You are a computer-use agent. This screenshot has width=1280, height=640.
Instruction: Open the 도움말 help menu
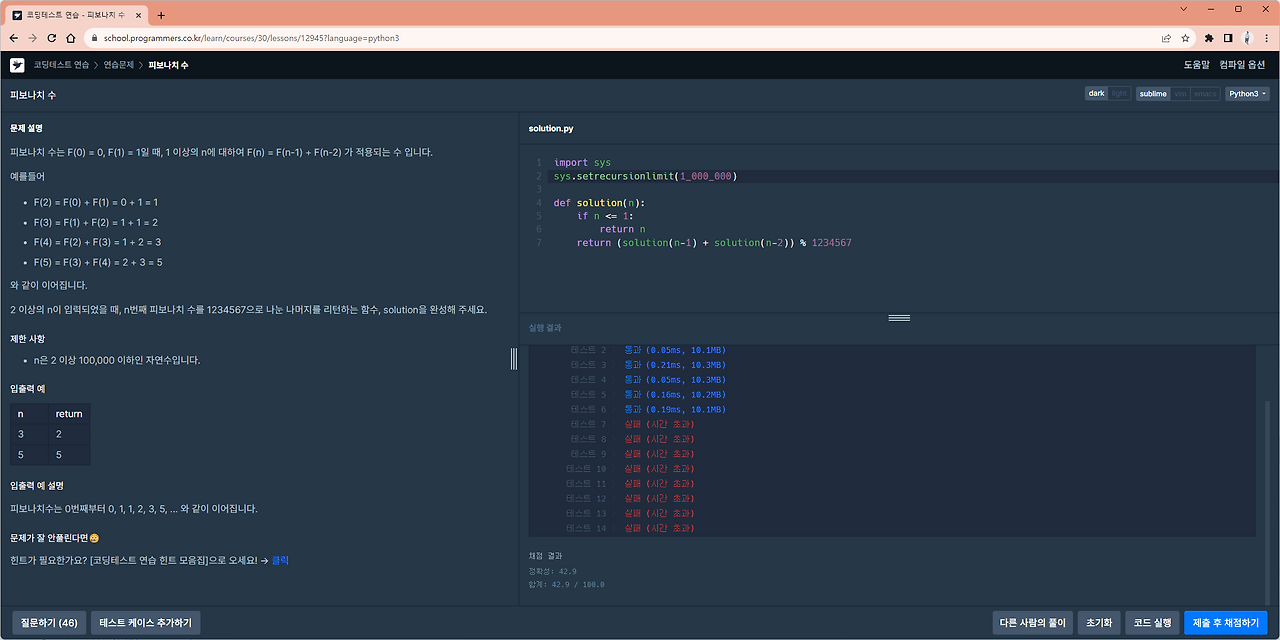click(x=1197, y=65)
